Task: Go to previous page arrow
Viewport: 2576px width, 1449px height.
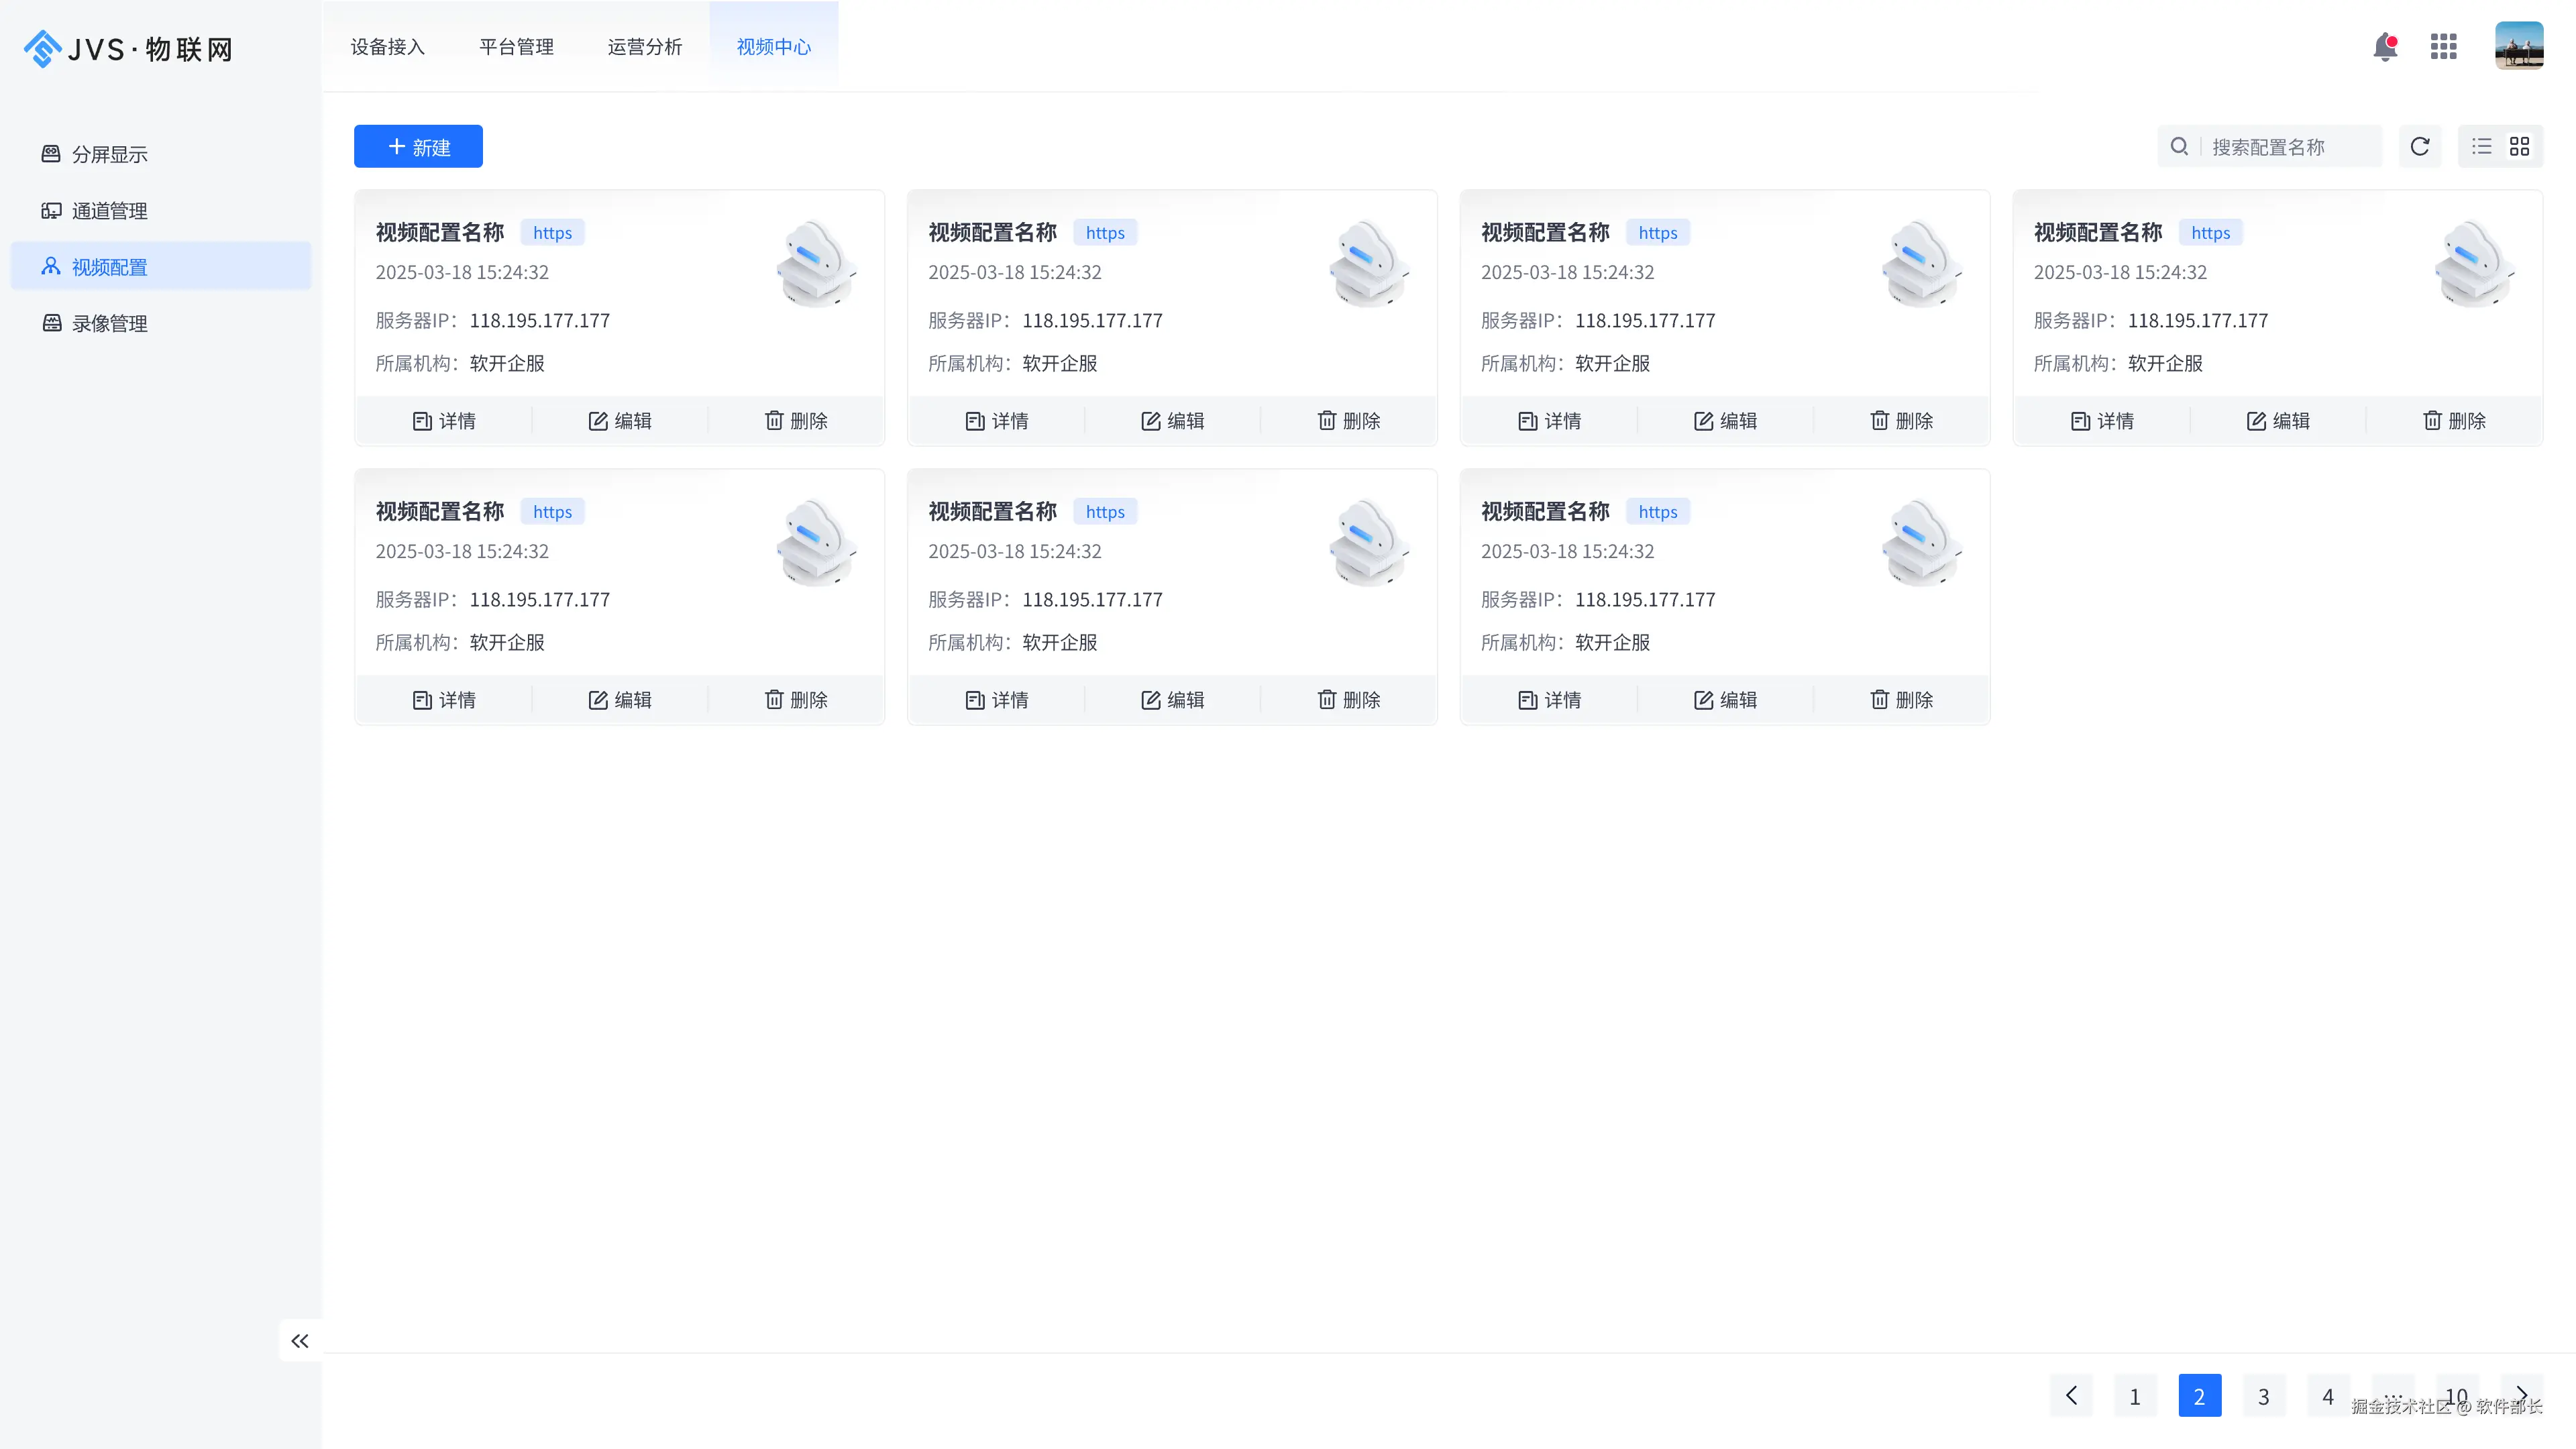Action: click(x=2071, y=1395)
